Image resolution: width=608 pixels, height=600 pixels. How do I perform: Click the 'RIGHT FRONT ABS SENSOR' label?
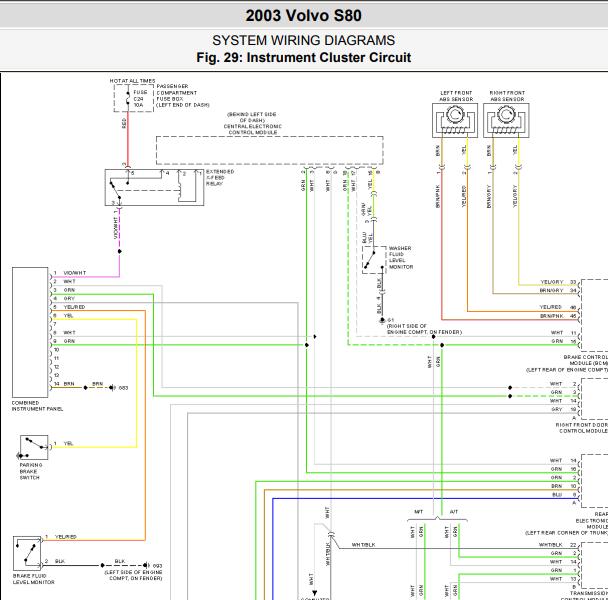point(507,96)
